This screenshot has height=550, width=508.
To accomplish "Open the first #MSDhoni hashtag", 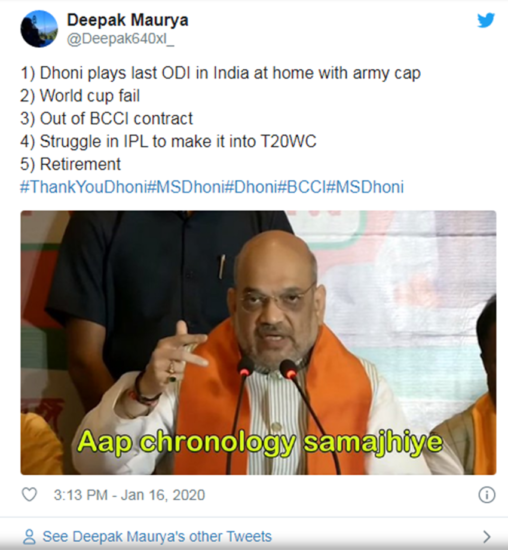I will [x=185, y=187].
